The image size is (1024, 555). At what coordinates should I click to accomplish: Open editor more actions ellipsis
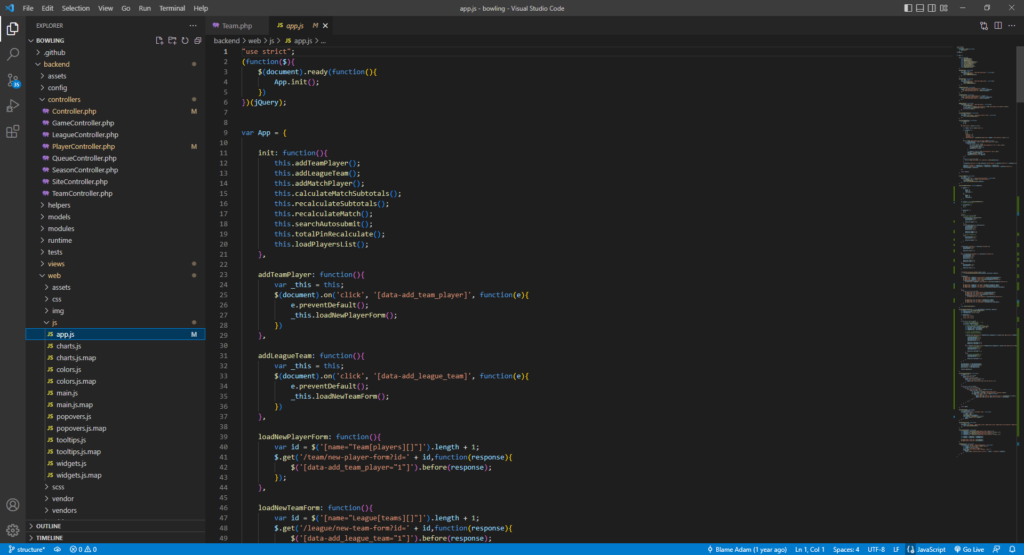1012,25
